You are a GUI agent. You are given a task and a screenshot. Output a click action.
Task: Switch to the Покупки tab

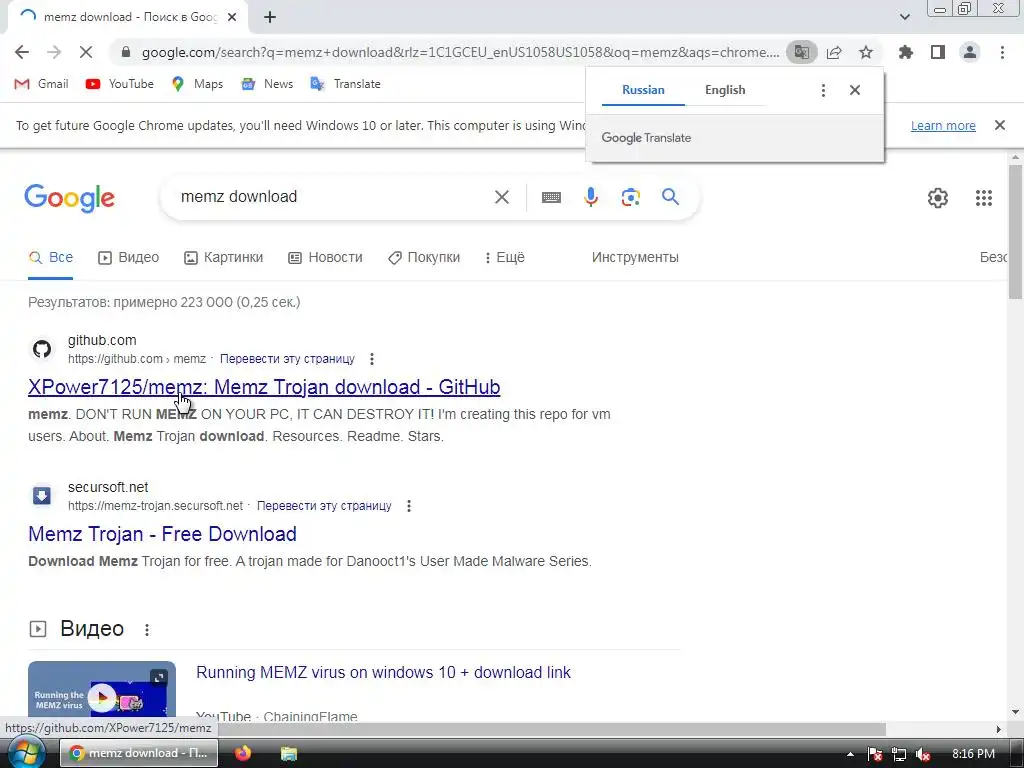tap(424, 257)
